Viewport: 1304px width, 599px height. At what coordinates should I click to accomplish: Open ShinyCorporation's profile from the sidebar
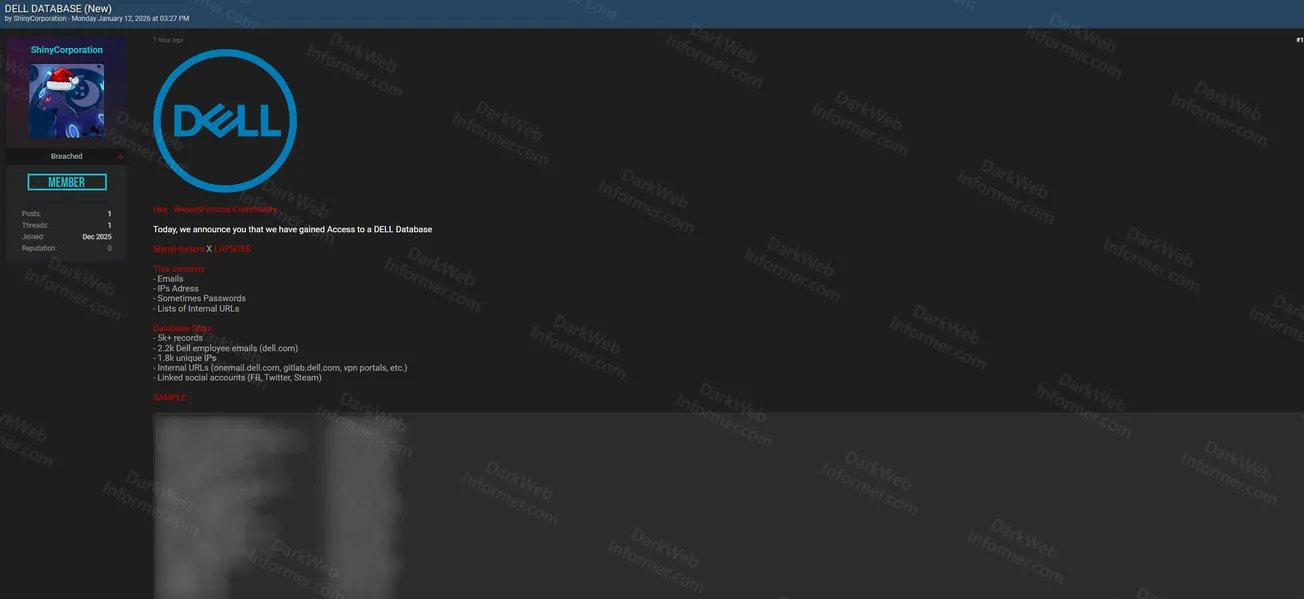66,49
